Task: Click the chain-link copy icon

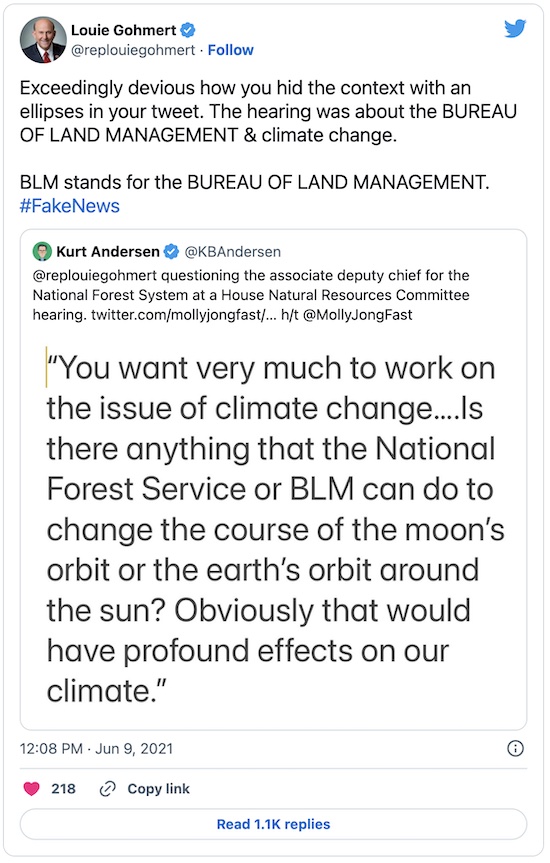Action: tap(107, 789)
